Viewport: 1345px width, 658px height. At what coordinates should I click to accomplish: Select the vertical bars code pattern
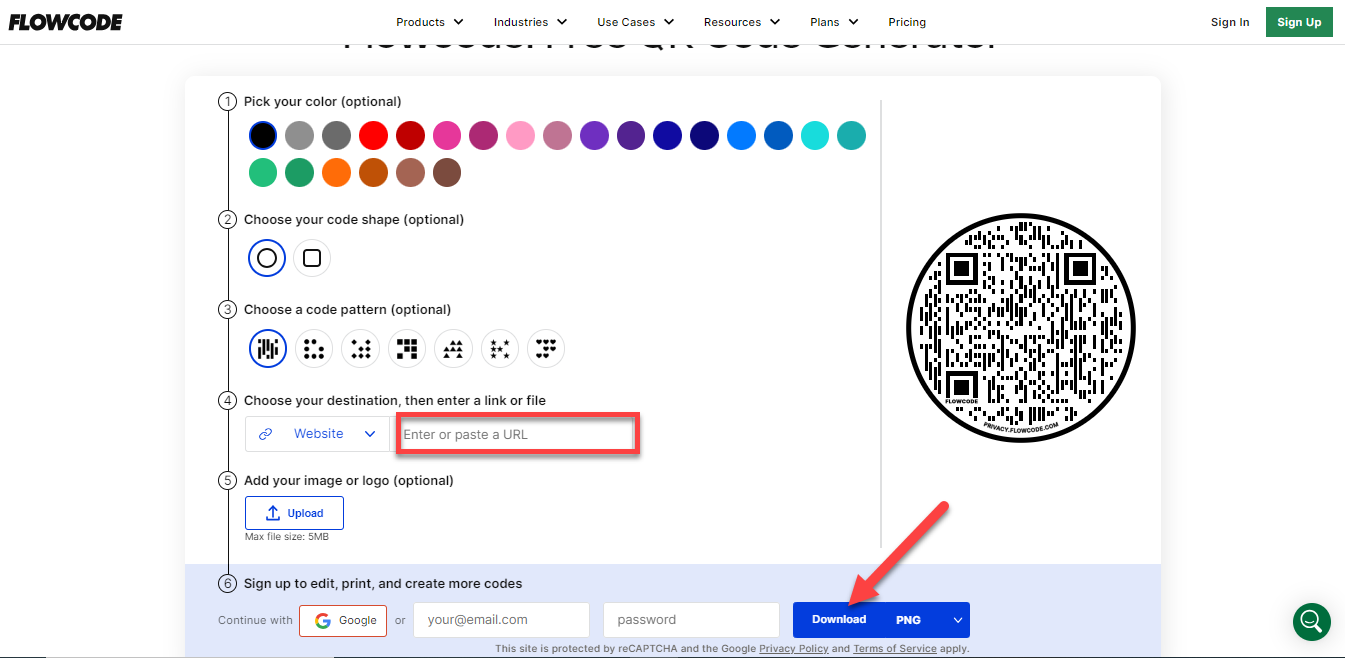point(267,348)
